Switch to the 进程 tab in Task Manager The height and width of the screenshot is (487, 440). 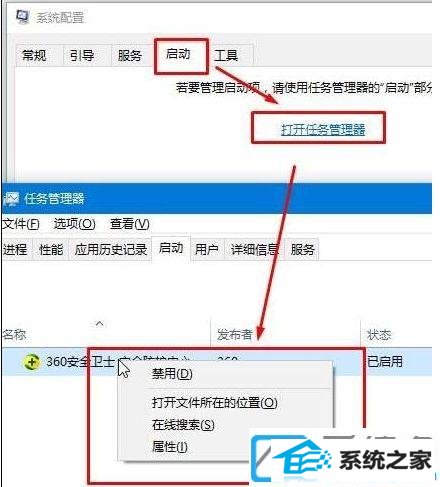(16, 249)
